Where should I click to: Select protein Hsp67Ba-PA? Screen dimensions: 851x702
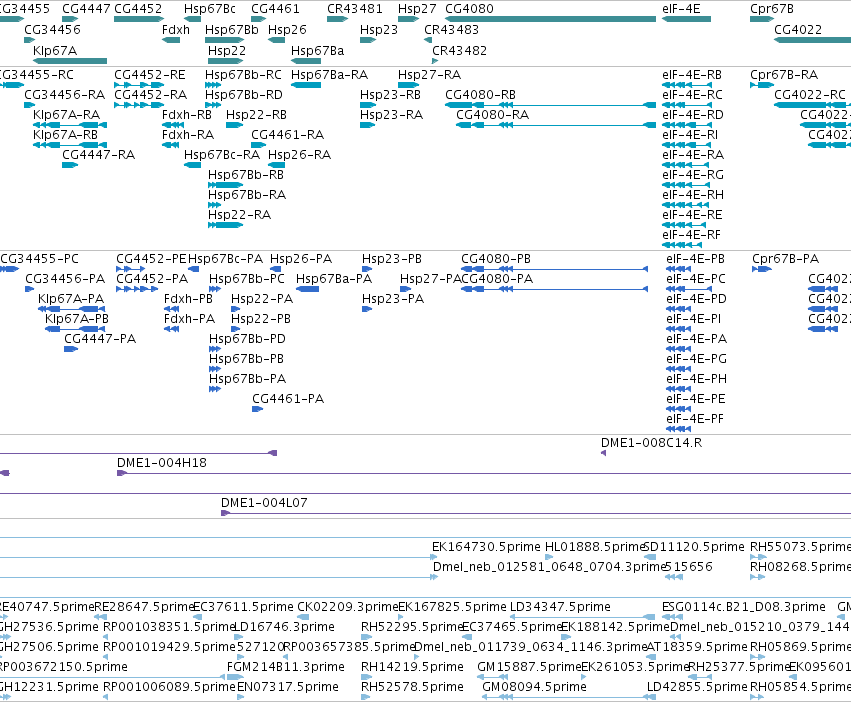click(x=333, y=279)
